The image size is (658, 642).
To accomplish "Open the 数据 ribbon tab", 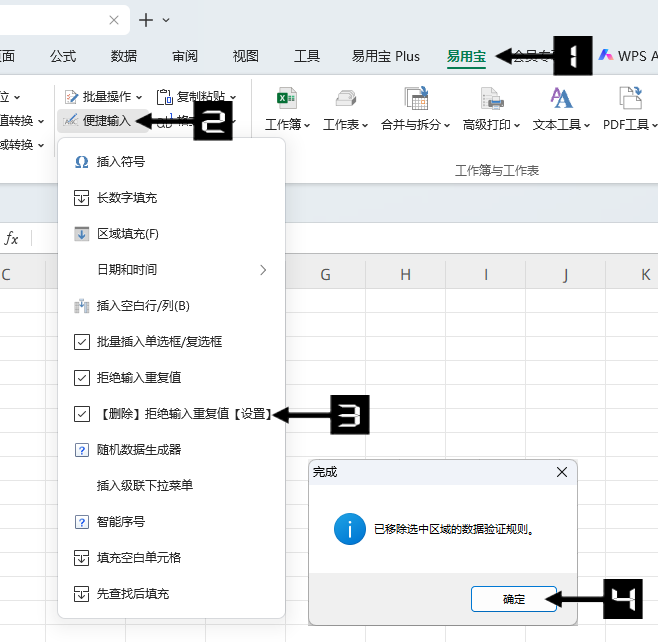I will coord(124,56).
